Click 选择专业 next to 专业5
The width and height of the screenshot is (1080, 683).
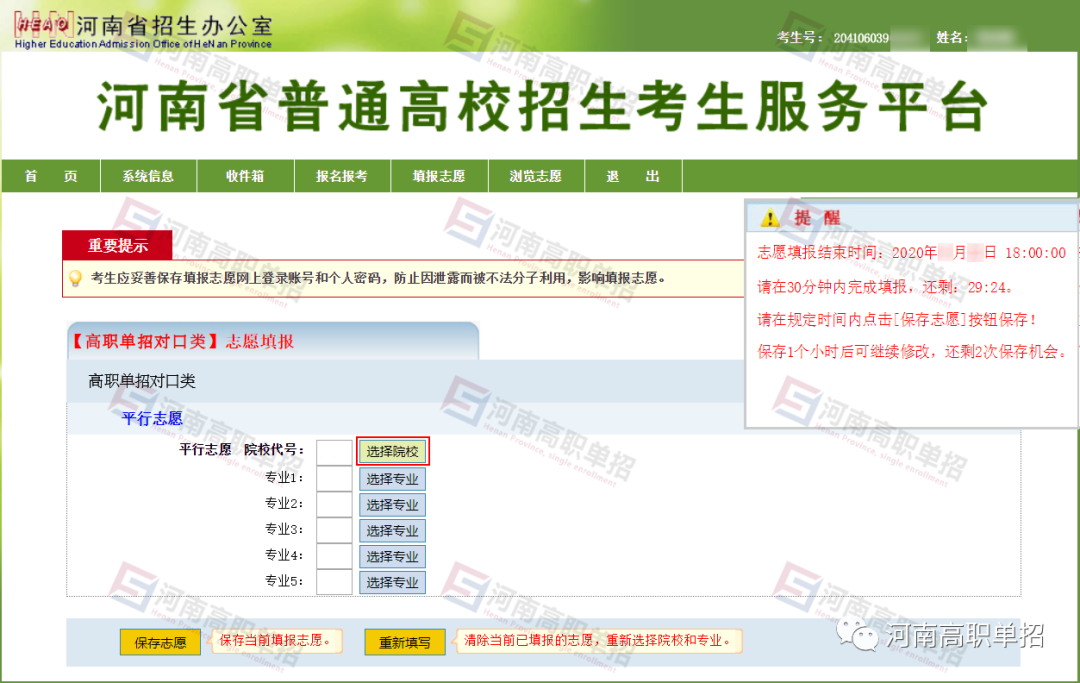pyautogui.click(x=392, y=582)
